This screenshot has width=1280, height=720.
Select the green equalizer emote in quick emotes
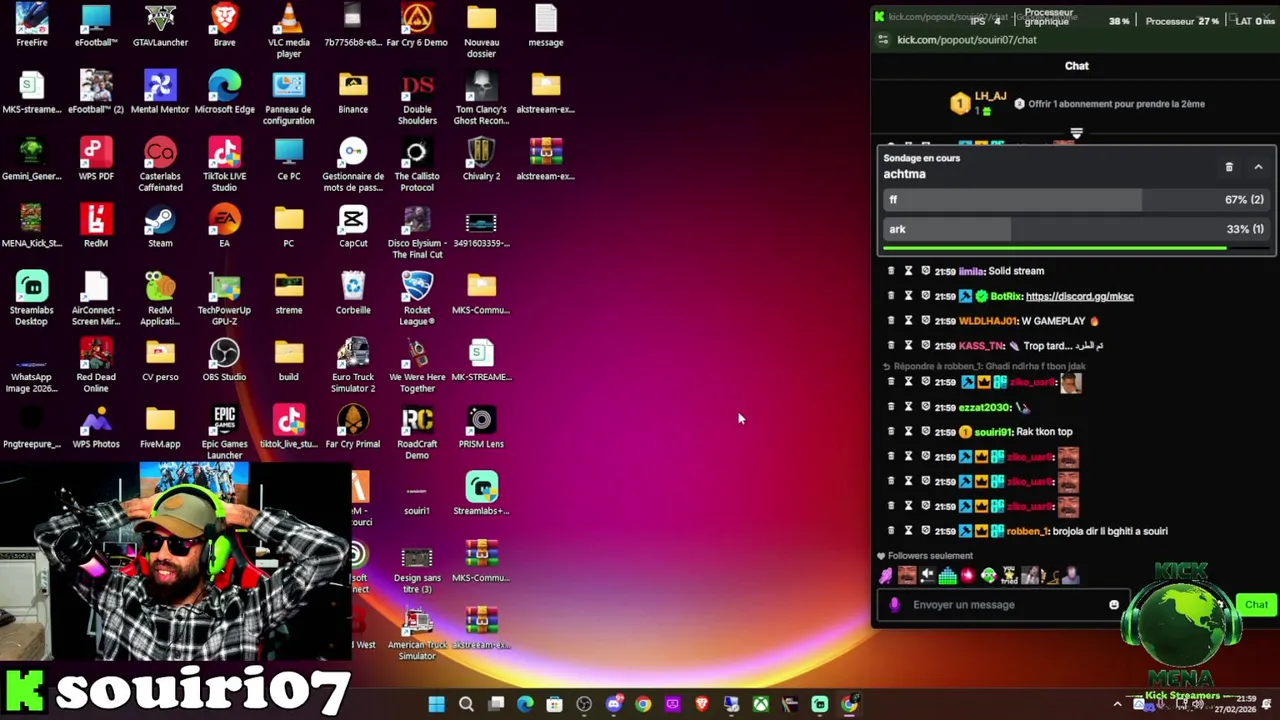tap(947, 575)
